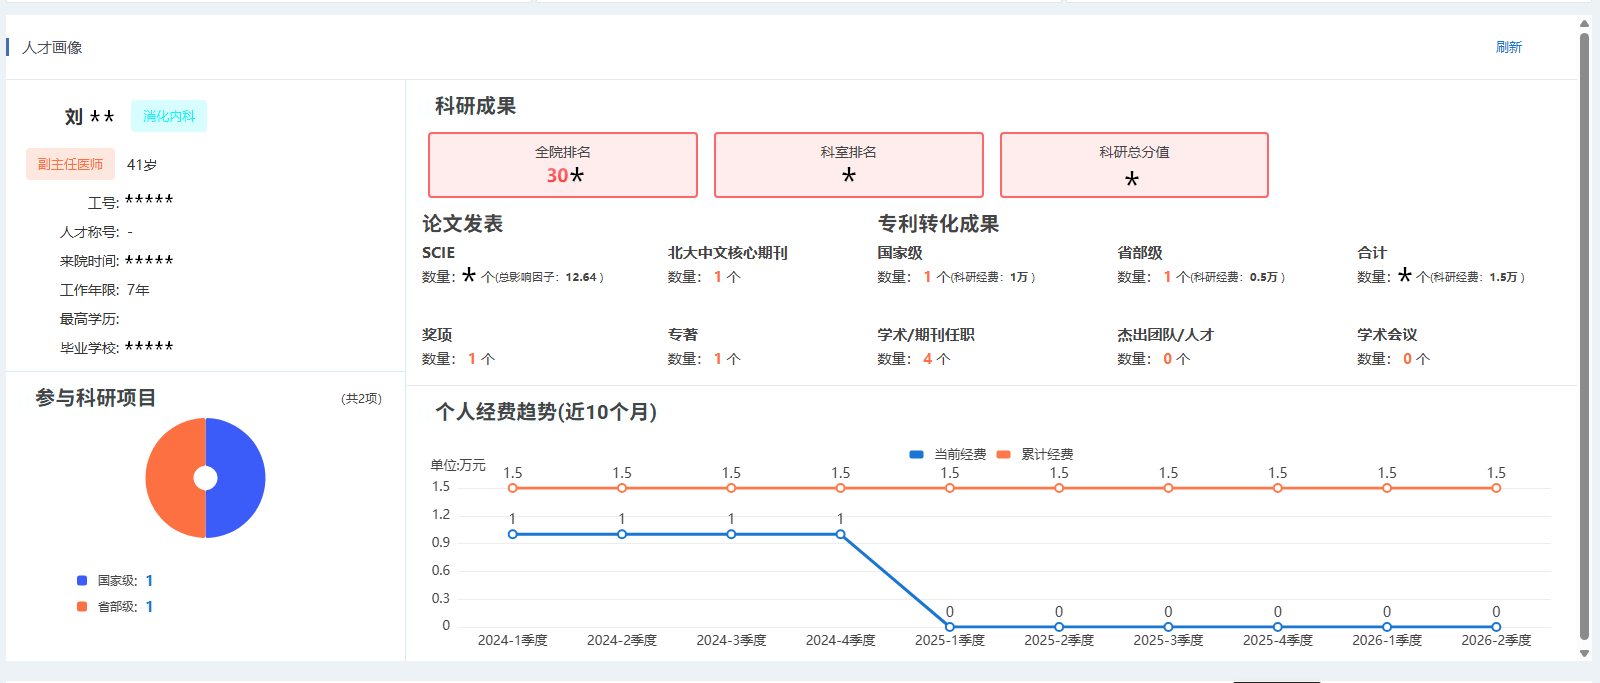The height and width of the screenshot is (683, 1600).
Task: Open the 科研总分值 score card
Action: click(1134, 165)
